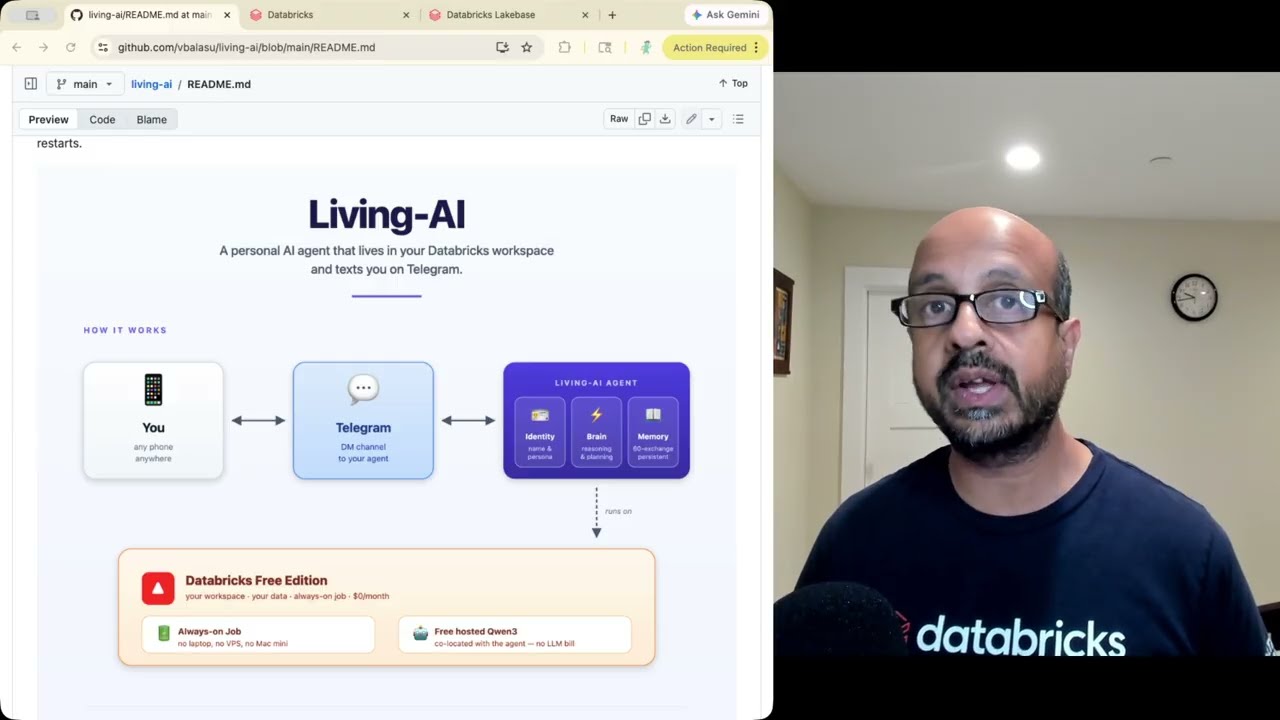Open site information icon in address bar
1280x720 pixels.
(x=102, y=47)
